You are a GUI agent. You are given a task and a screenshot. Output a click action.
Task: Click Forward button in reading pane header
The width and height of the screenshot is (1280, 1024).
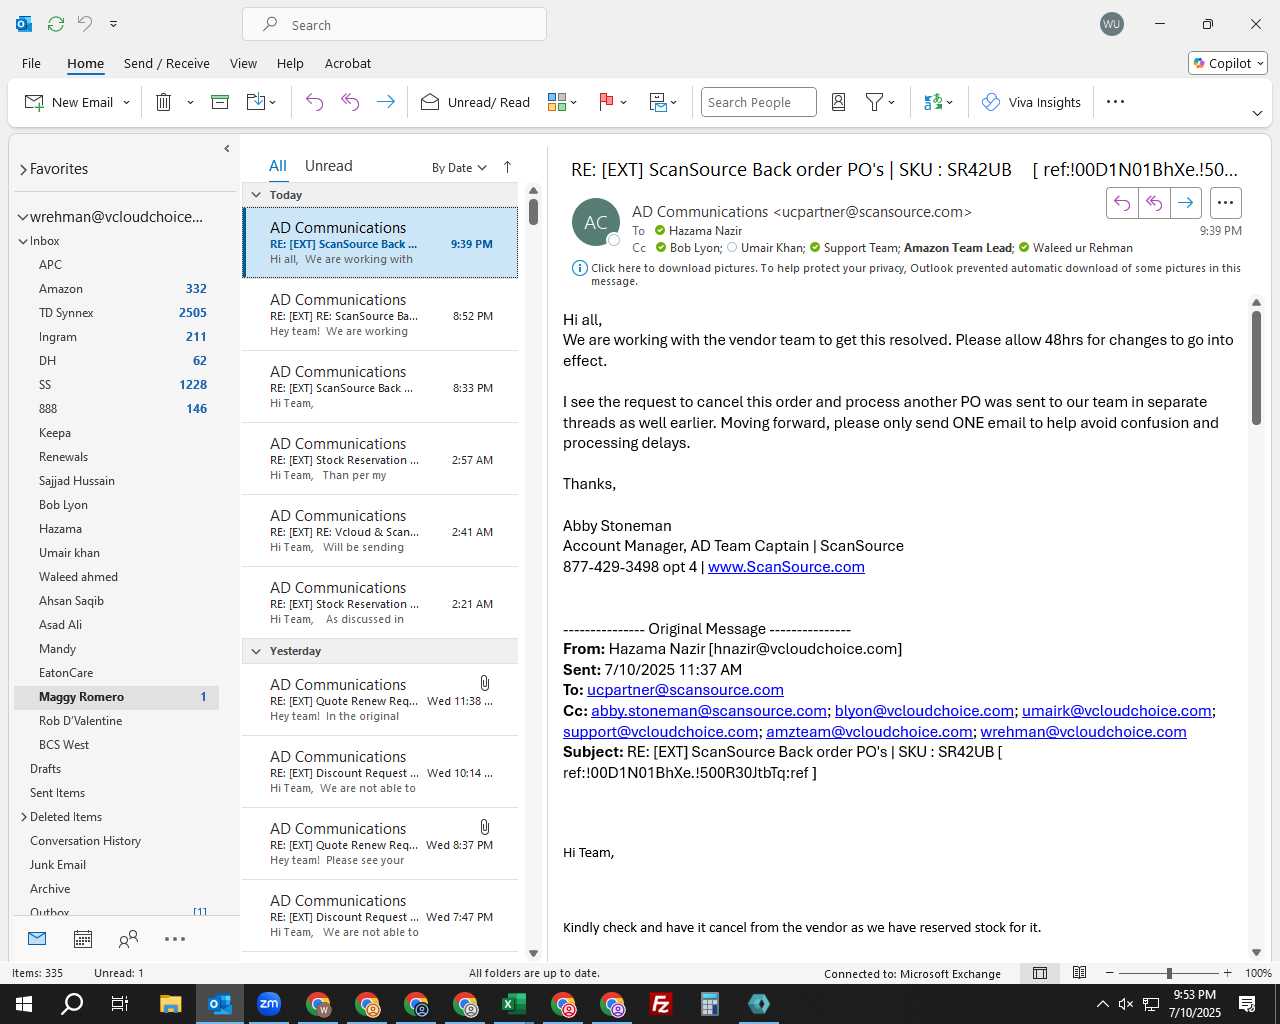coord(1186,203)
